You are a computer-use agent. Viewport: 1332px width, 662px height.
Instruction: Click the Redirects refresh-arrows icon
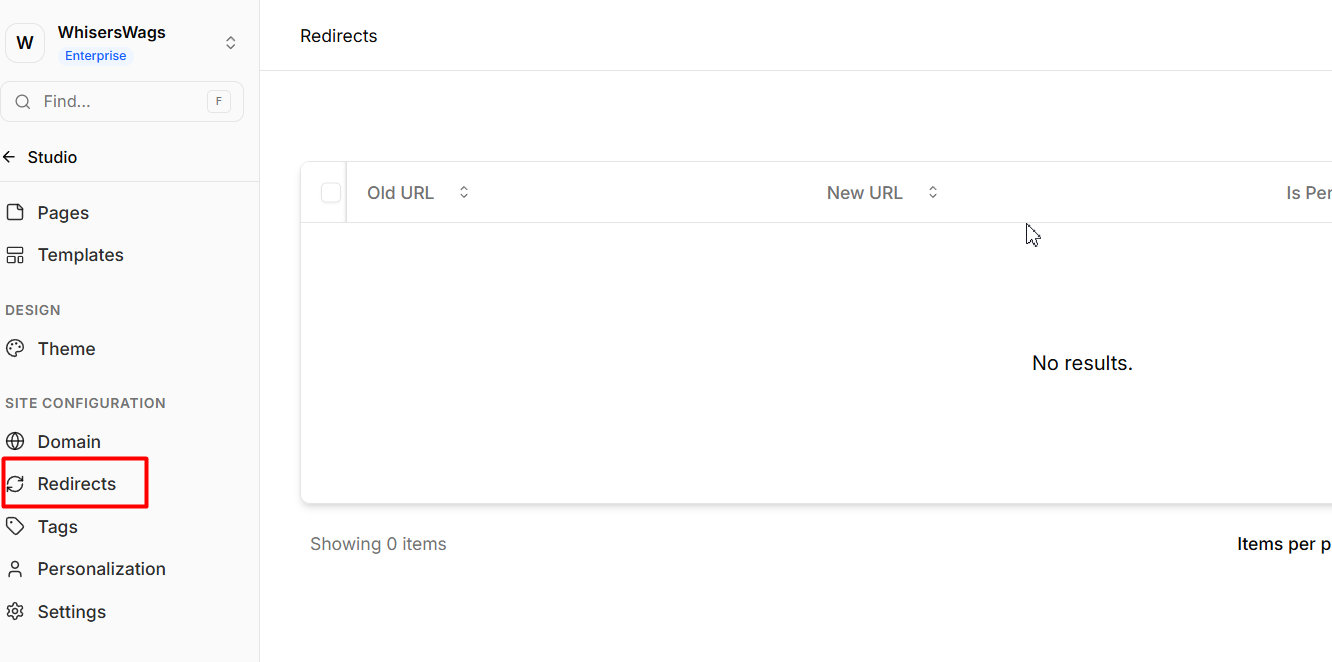(x=15, y=484)
